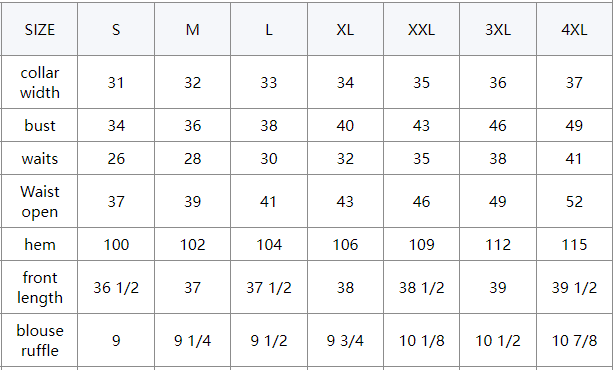Viewport: 615px width, 370px height.
Task: Select the hem value 112 under 3XL
Action: point(498,244)
